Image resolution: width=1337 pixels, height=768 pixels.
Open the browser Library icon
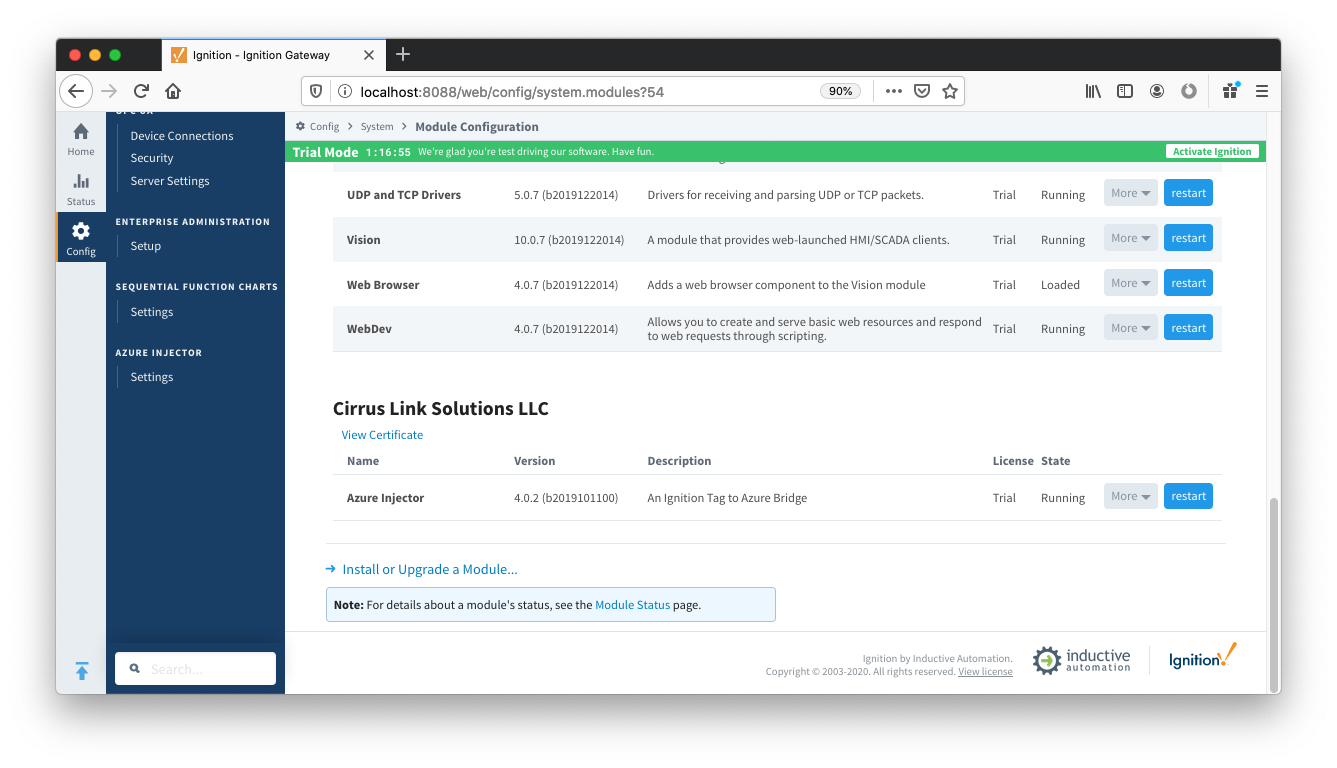pos(1093,91)
